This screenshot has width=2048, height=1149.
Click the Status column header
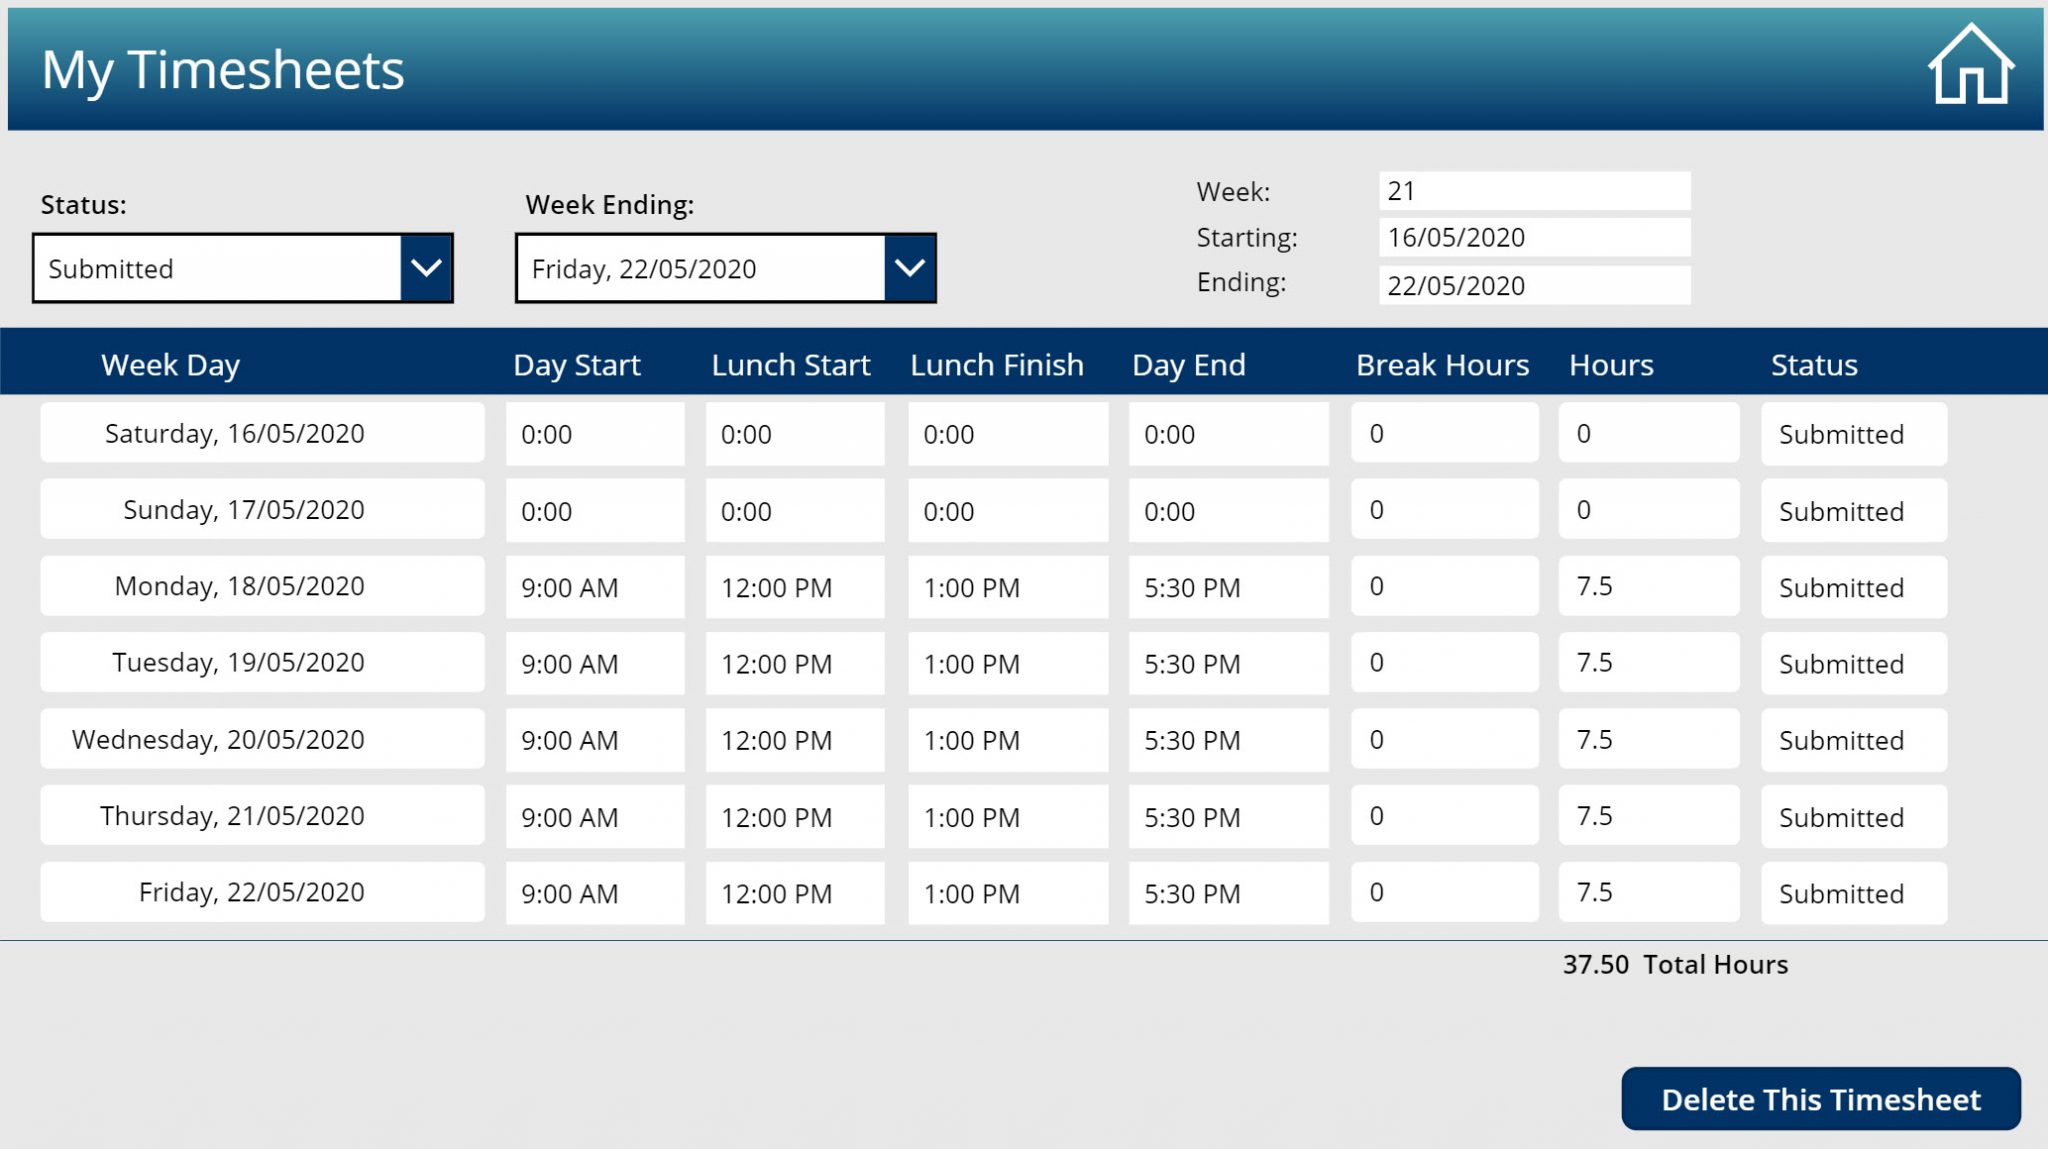[1814, 364]
